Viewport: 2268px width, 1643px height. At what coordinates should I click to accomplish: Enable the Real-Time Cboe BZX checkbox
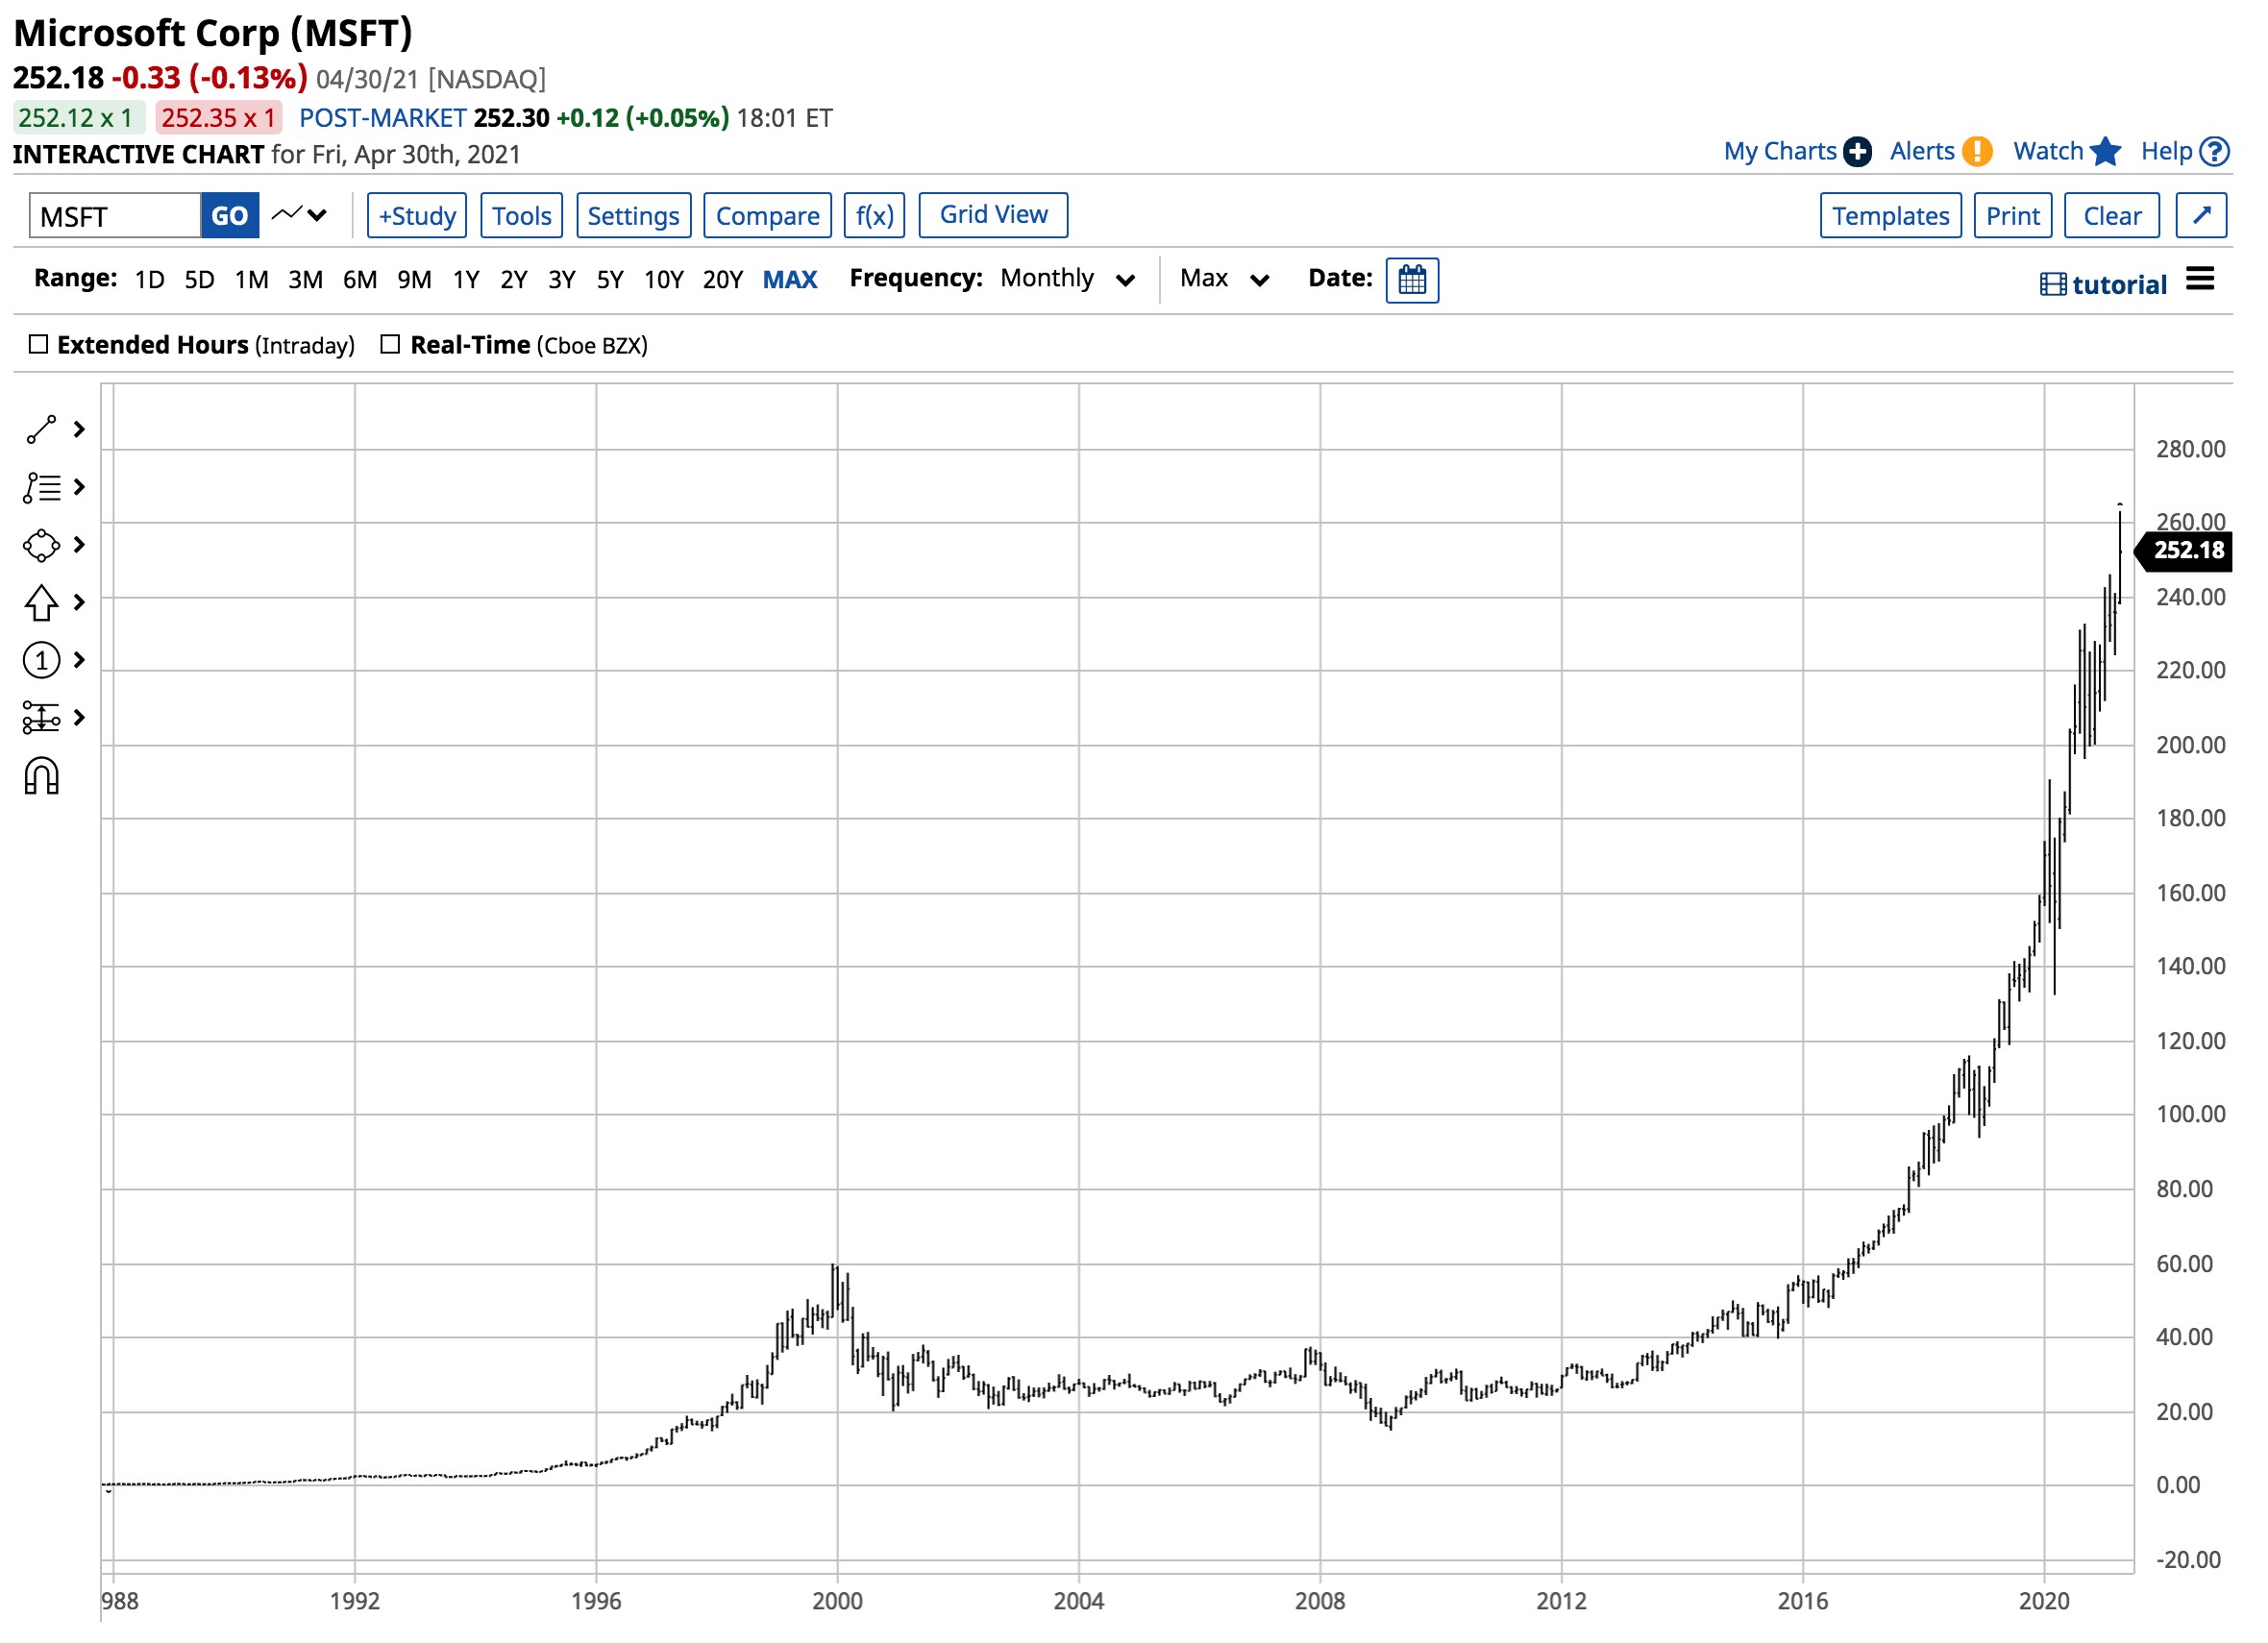392,345
